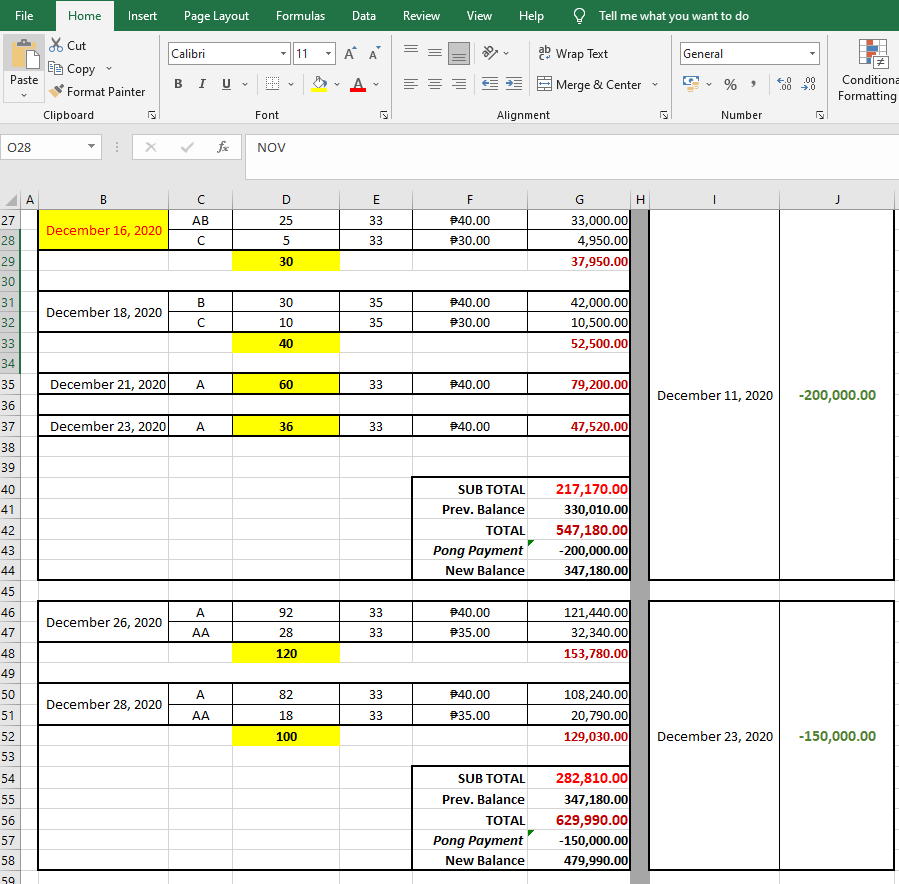Select all cells via corner triangle

coord(10,200)
